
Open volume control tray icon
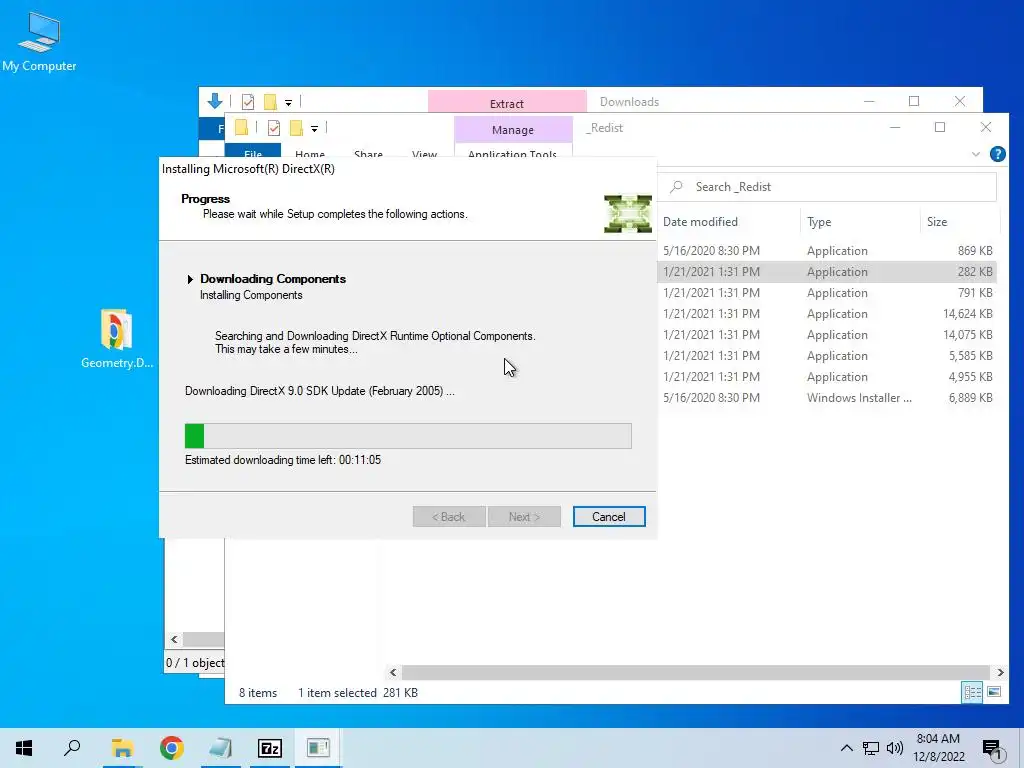coord(895,748)
